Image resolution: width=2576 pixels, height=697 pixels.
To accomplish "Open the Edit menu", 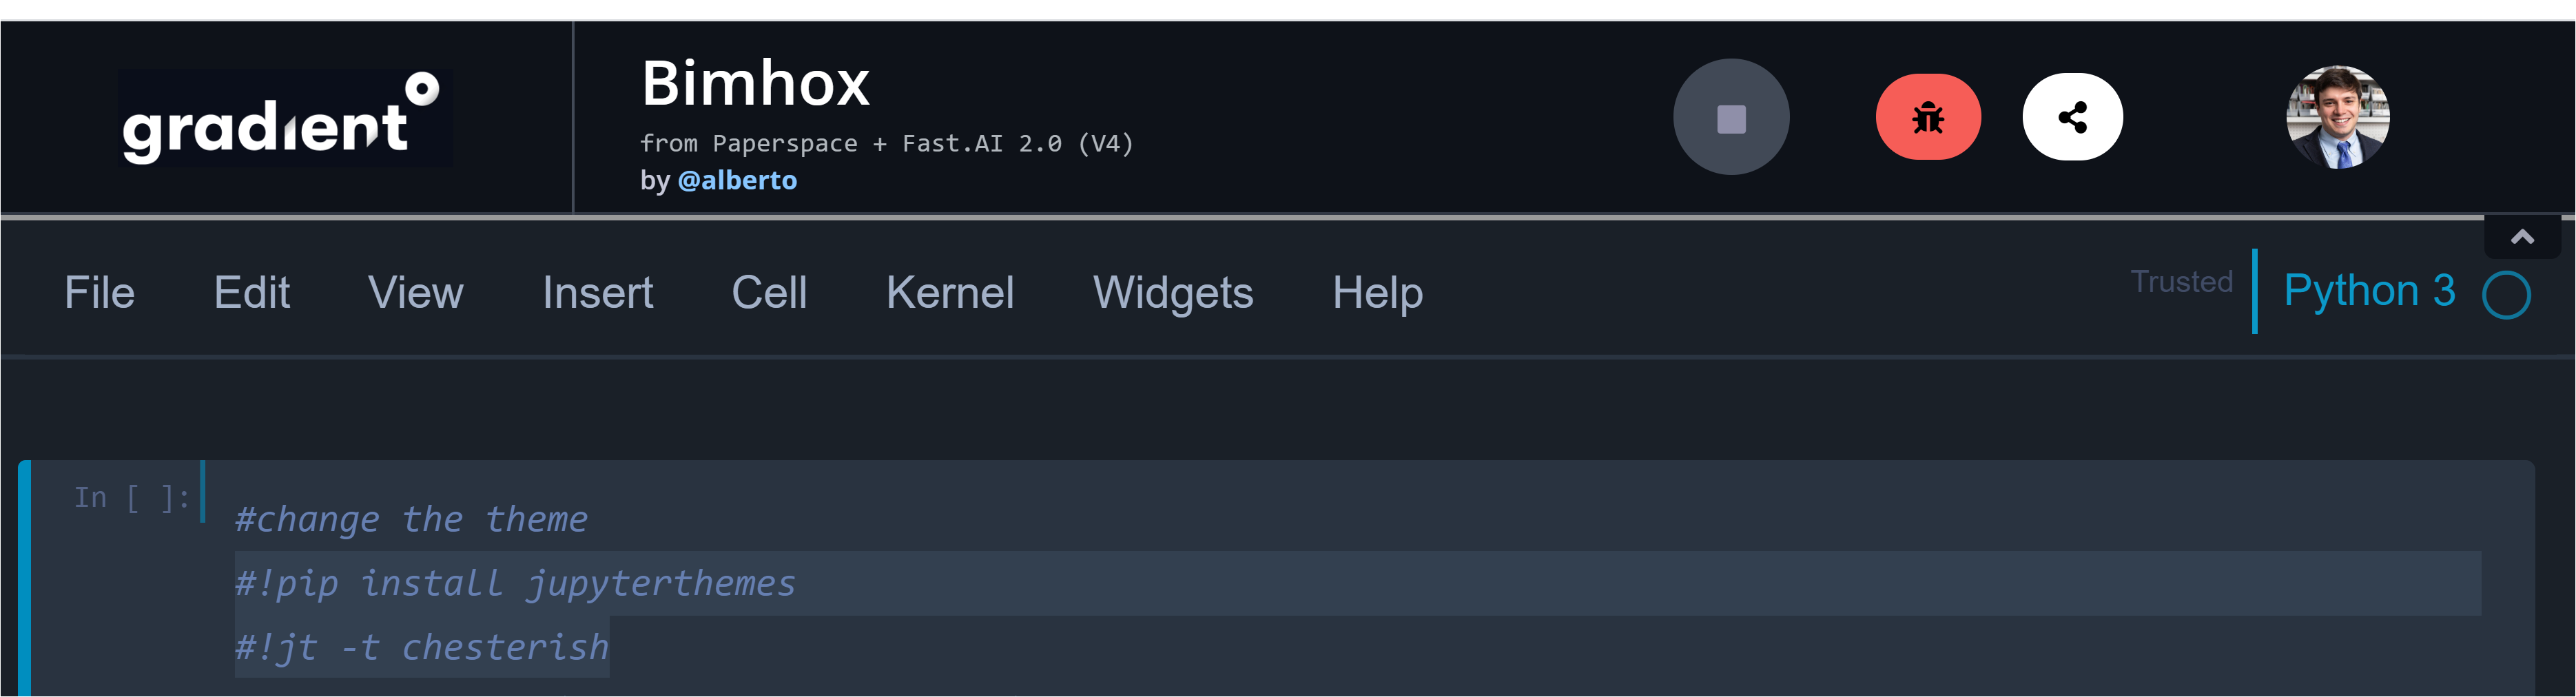I will pyautogui.click(x=251, y=293).
